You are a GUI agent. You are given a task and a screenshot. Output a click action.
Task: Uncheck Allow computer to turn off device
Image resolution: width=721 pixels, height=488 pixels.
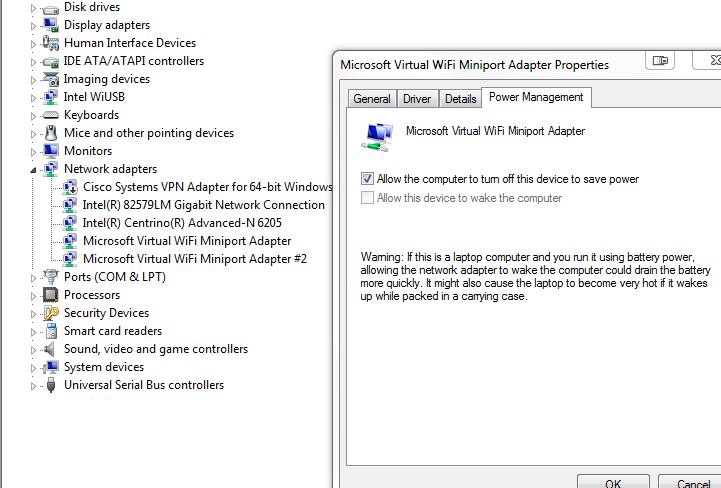[368, 179]
